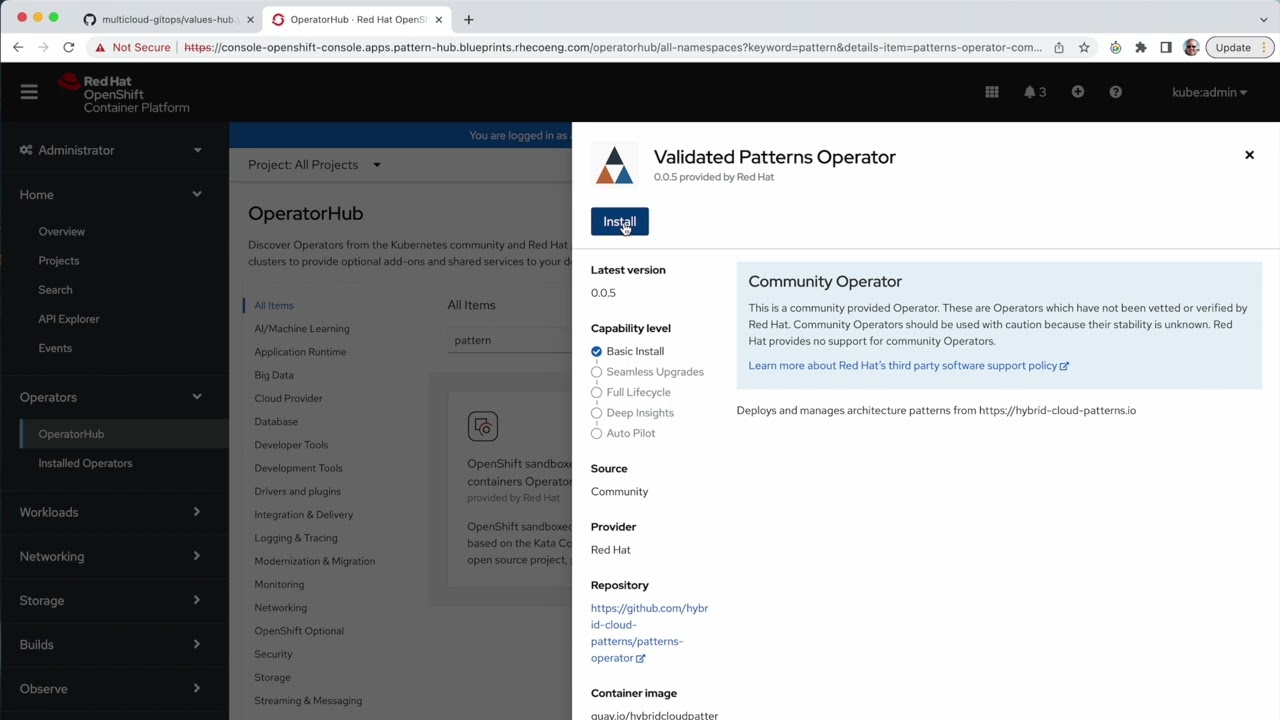Click the OpenShift sandboxed containers card icon
1280x720 pixels.
tap(482, 426)
